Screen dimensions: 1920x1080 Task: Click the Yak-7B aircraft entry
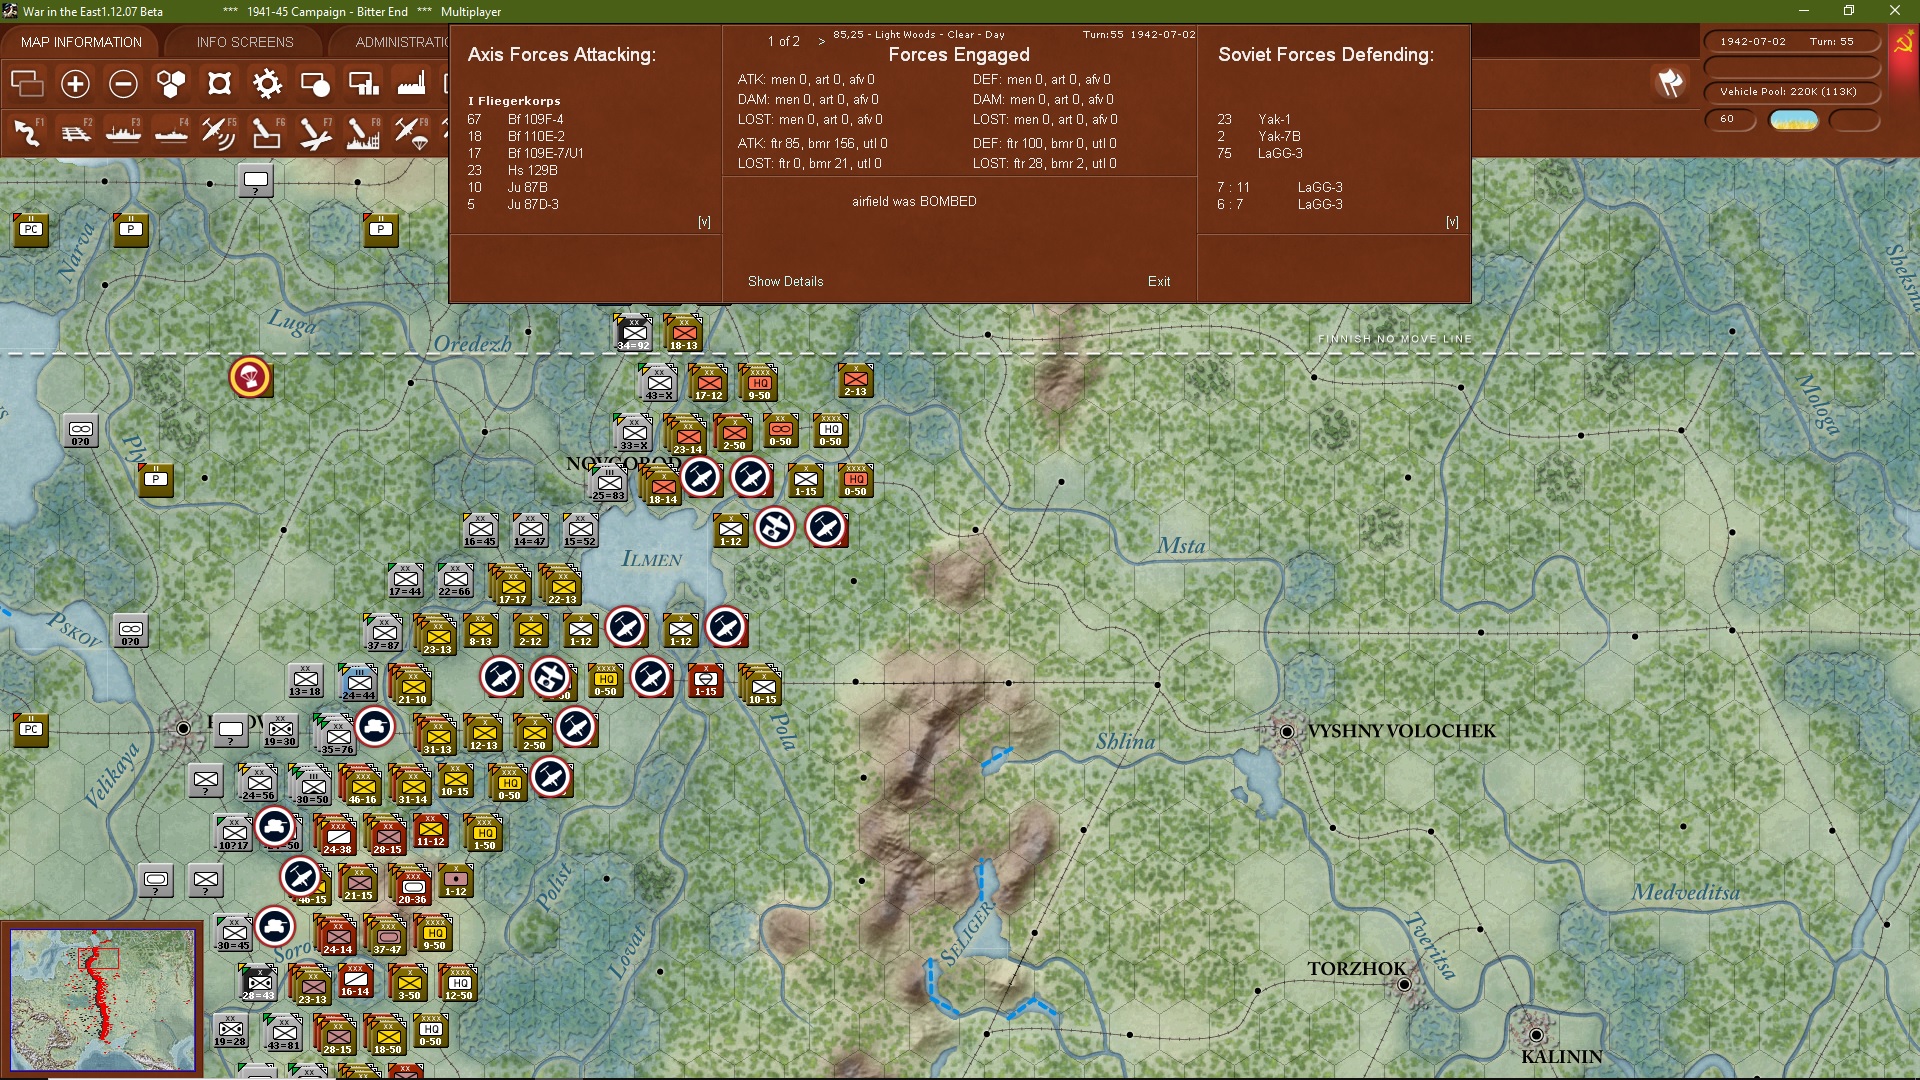[x=1279, y=136]
